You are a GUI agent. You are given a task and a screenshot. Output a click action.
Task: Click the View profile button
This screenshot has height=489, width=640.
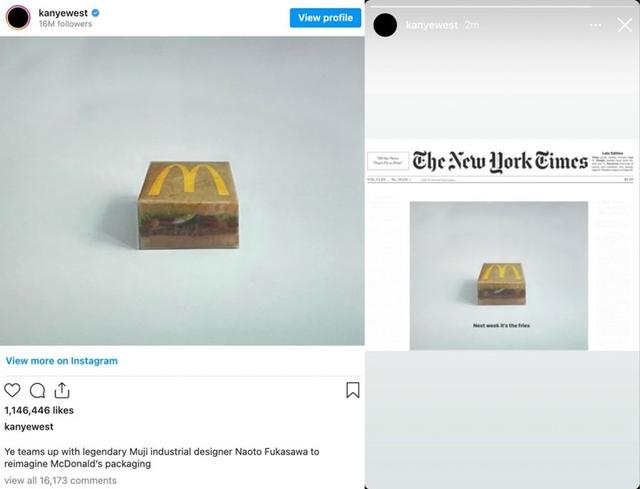click(x=325, y=18)
